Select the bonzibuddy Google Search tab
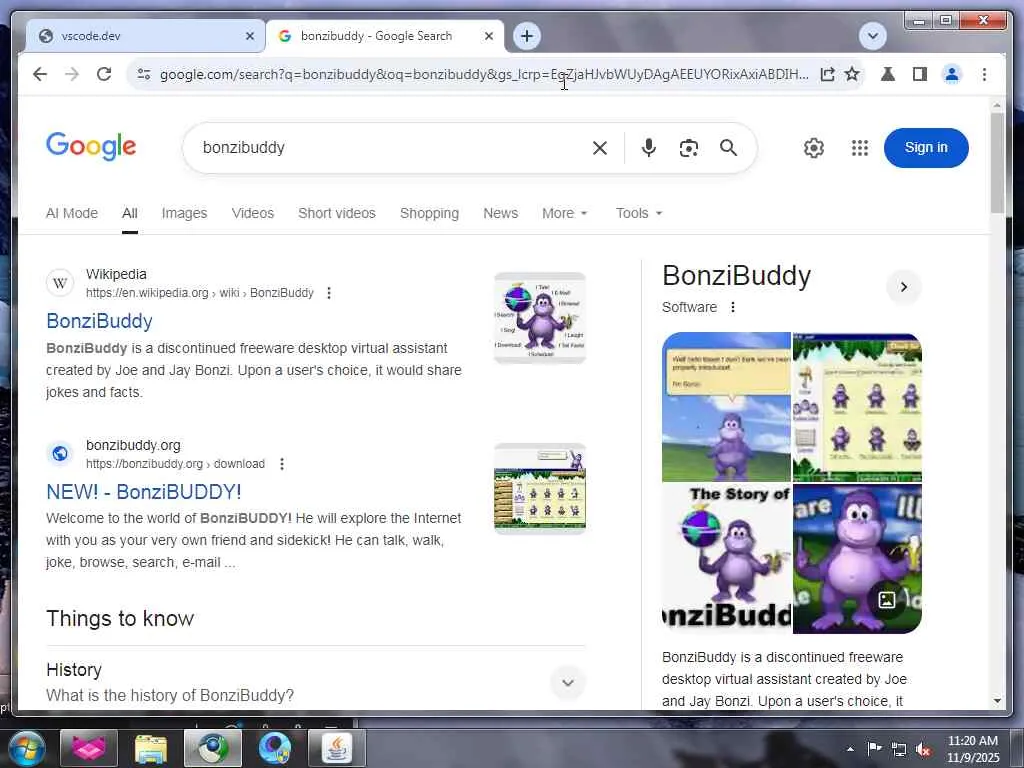 [x=384, y=36]
